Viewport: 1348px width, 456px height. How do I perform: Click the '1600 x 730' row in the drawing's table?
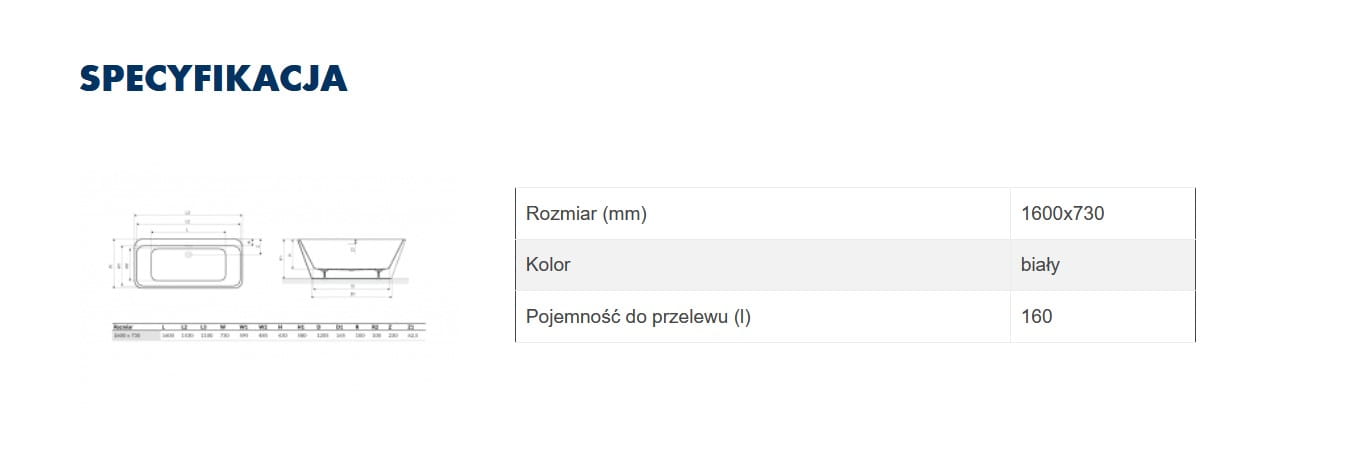click(126, 336)
